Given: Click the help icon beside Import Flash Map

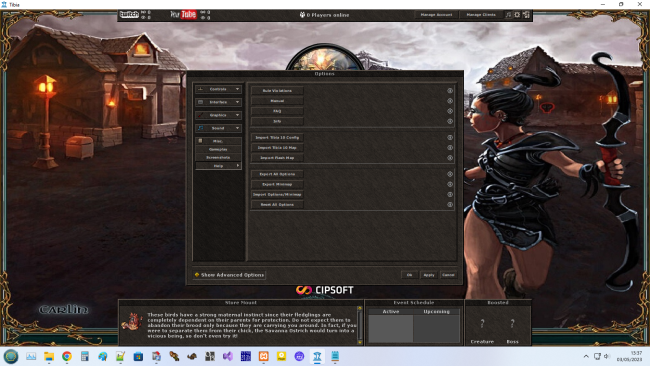Looking at the screenshot, I should pyautogui.click(x=450, y=158).
